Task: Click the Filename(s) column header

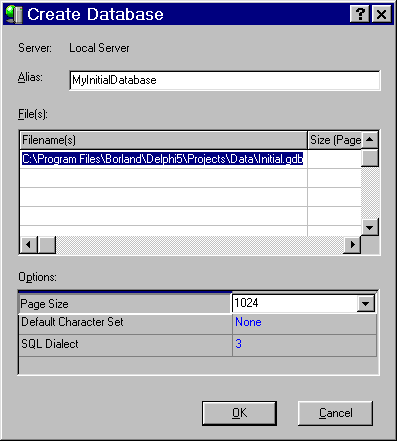Action: (x=163, y=140)
